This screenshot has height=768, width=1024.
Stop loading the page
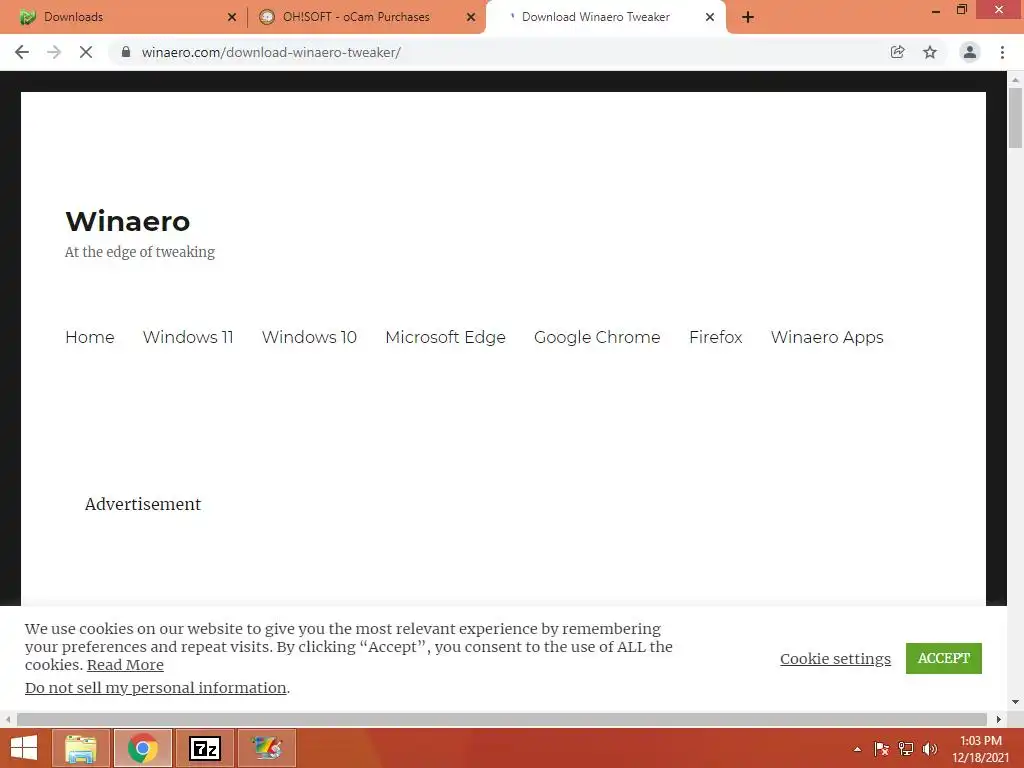coord(86,52)
